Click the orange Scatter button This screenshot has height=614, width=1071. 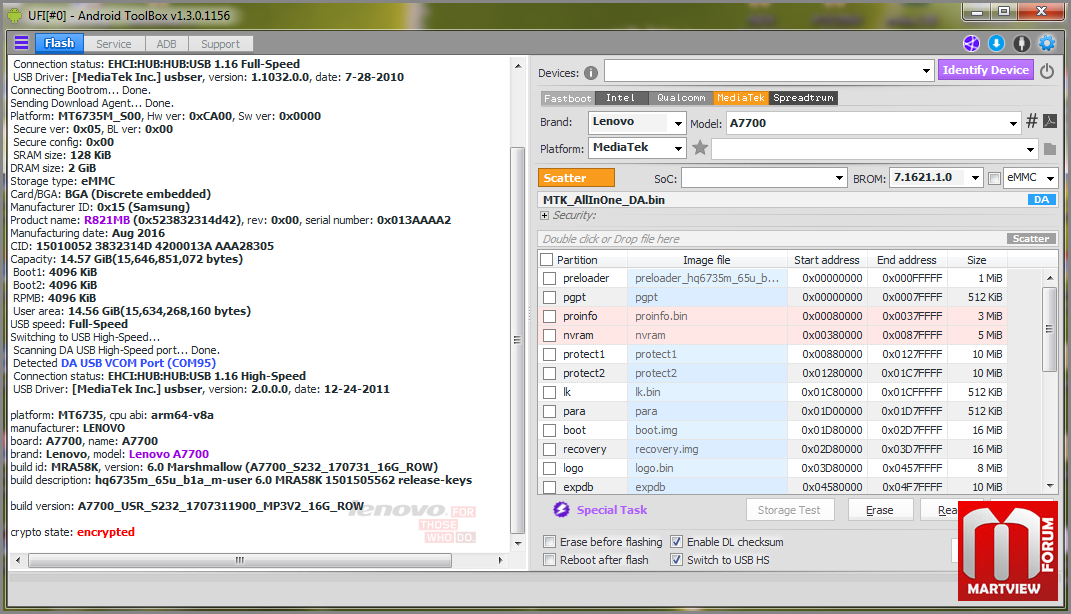(576, 178)
